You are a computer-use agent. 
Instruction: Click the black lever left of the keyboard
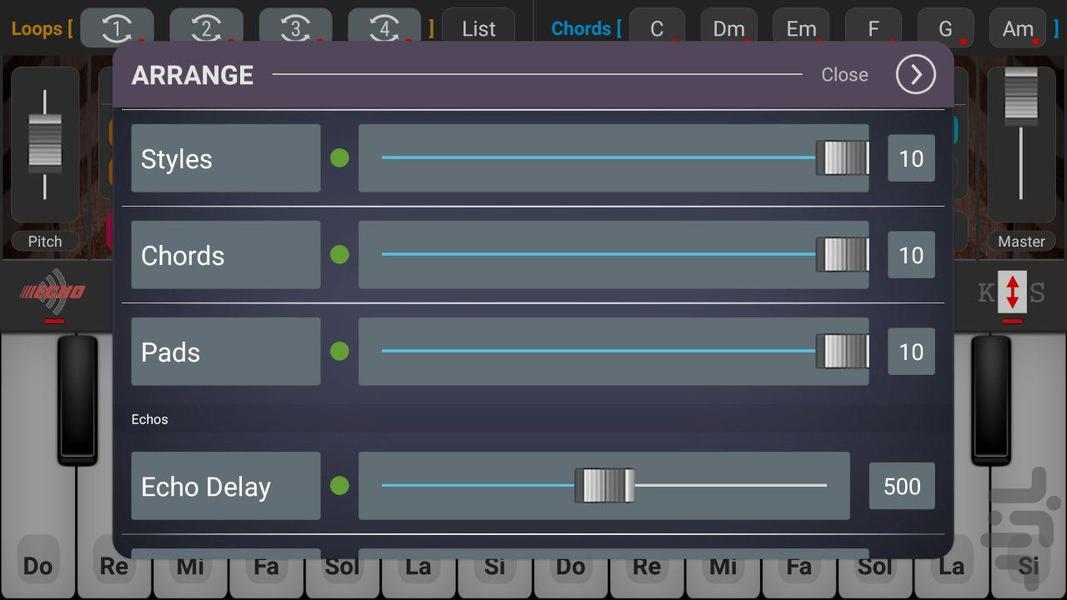78,400
